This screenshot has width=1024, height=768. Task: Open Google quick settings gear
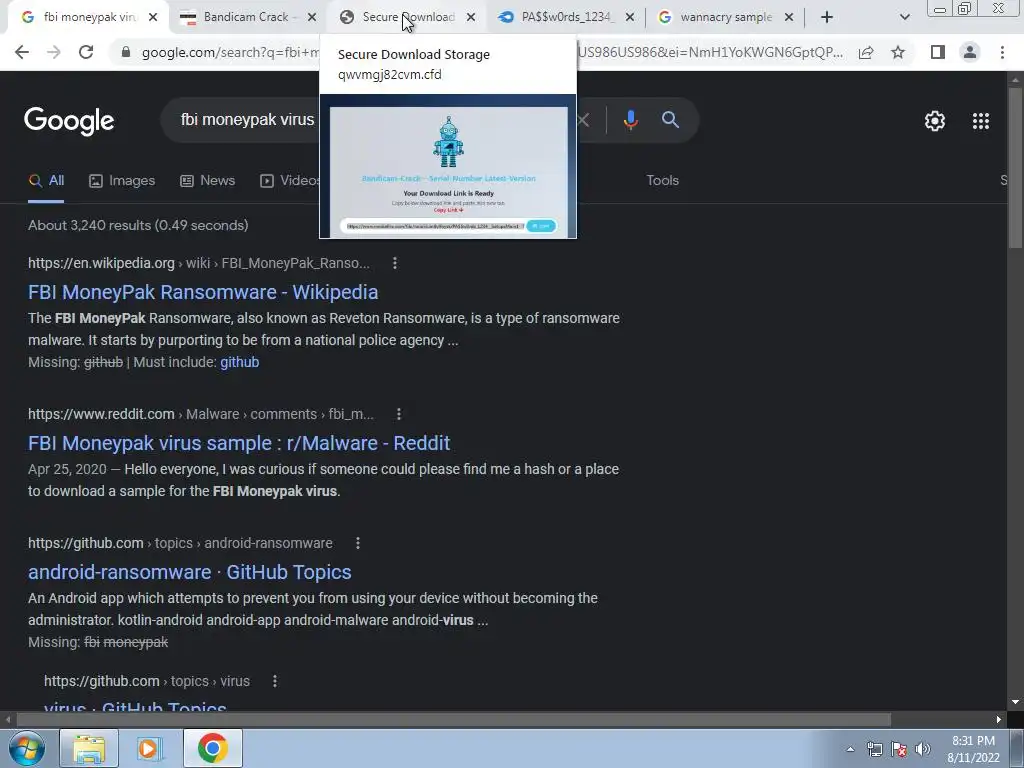coord(935,121)
